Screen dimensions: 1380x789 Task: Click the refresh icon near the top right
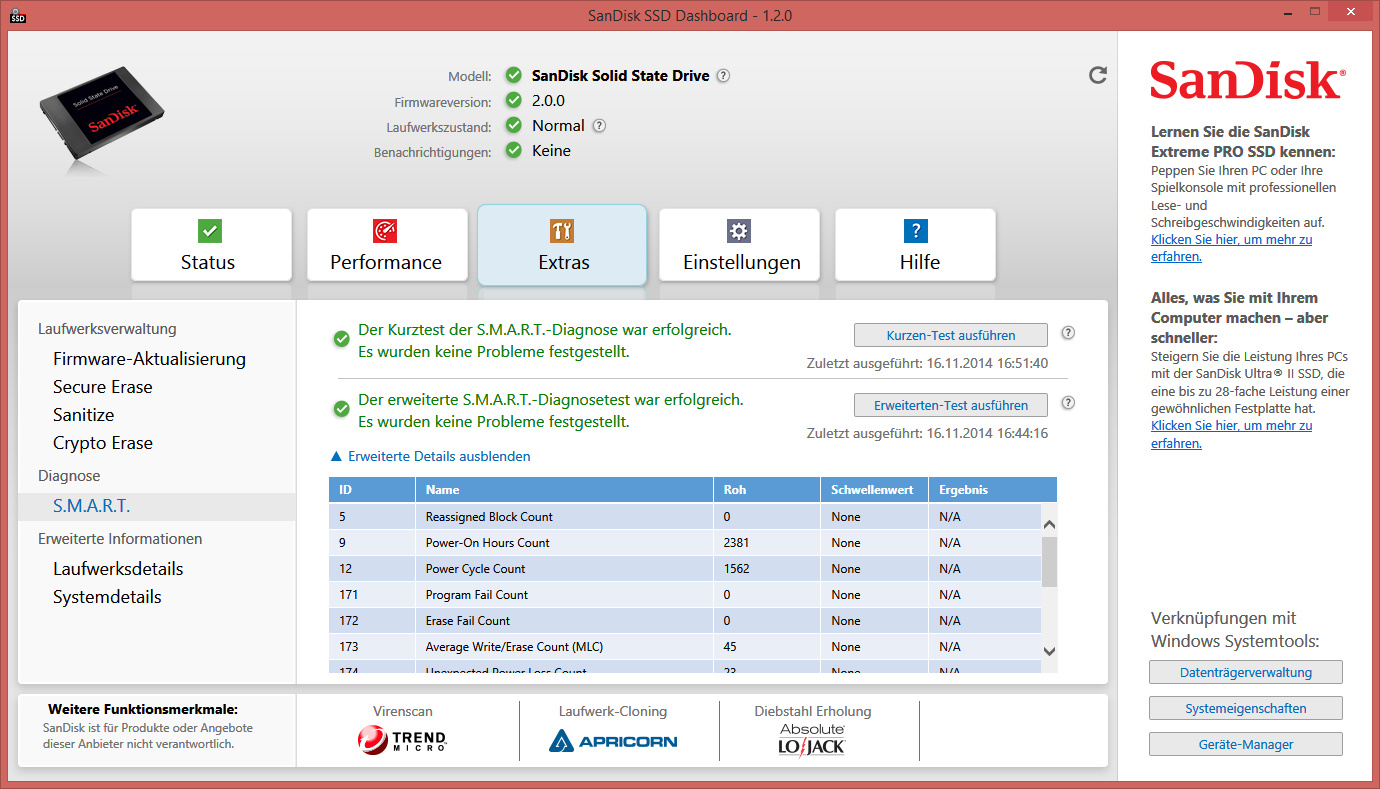[x=1098, y=75]
